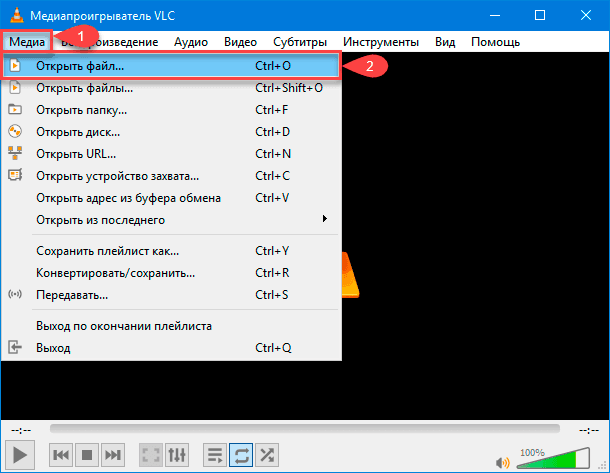Click the folder icon for Открыть папку
Image resolution: width=610 pixels, height=473 pixels.
coord(15,109)
